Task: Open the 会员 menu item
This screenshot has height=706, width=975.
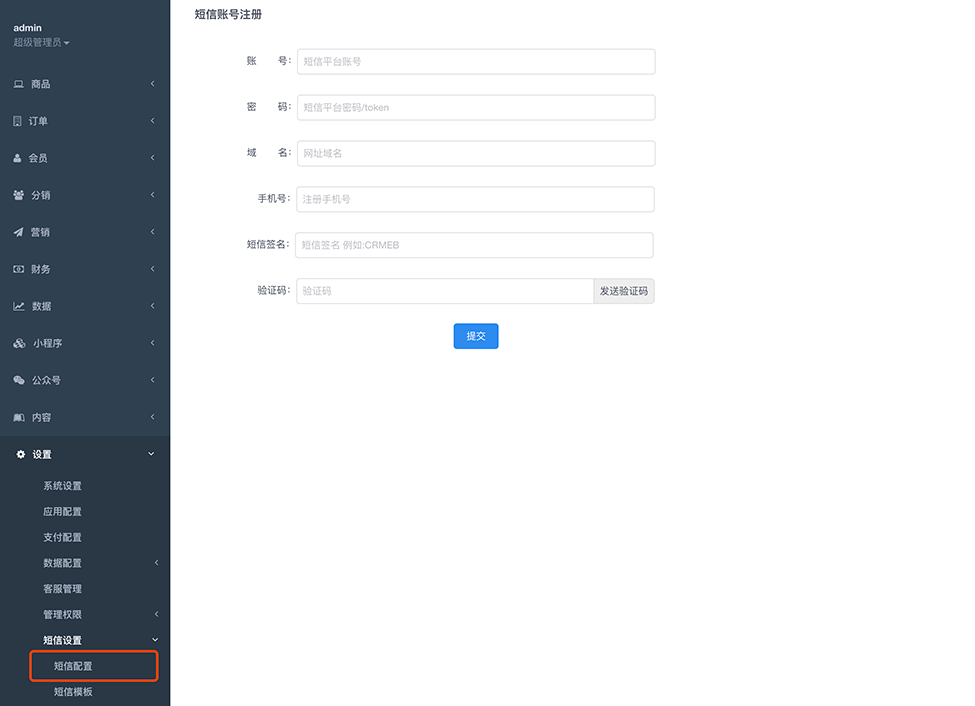Action: click(x=85, y=158)
